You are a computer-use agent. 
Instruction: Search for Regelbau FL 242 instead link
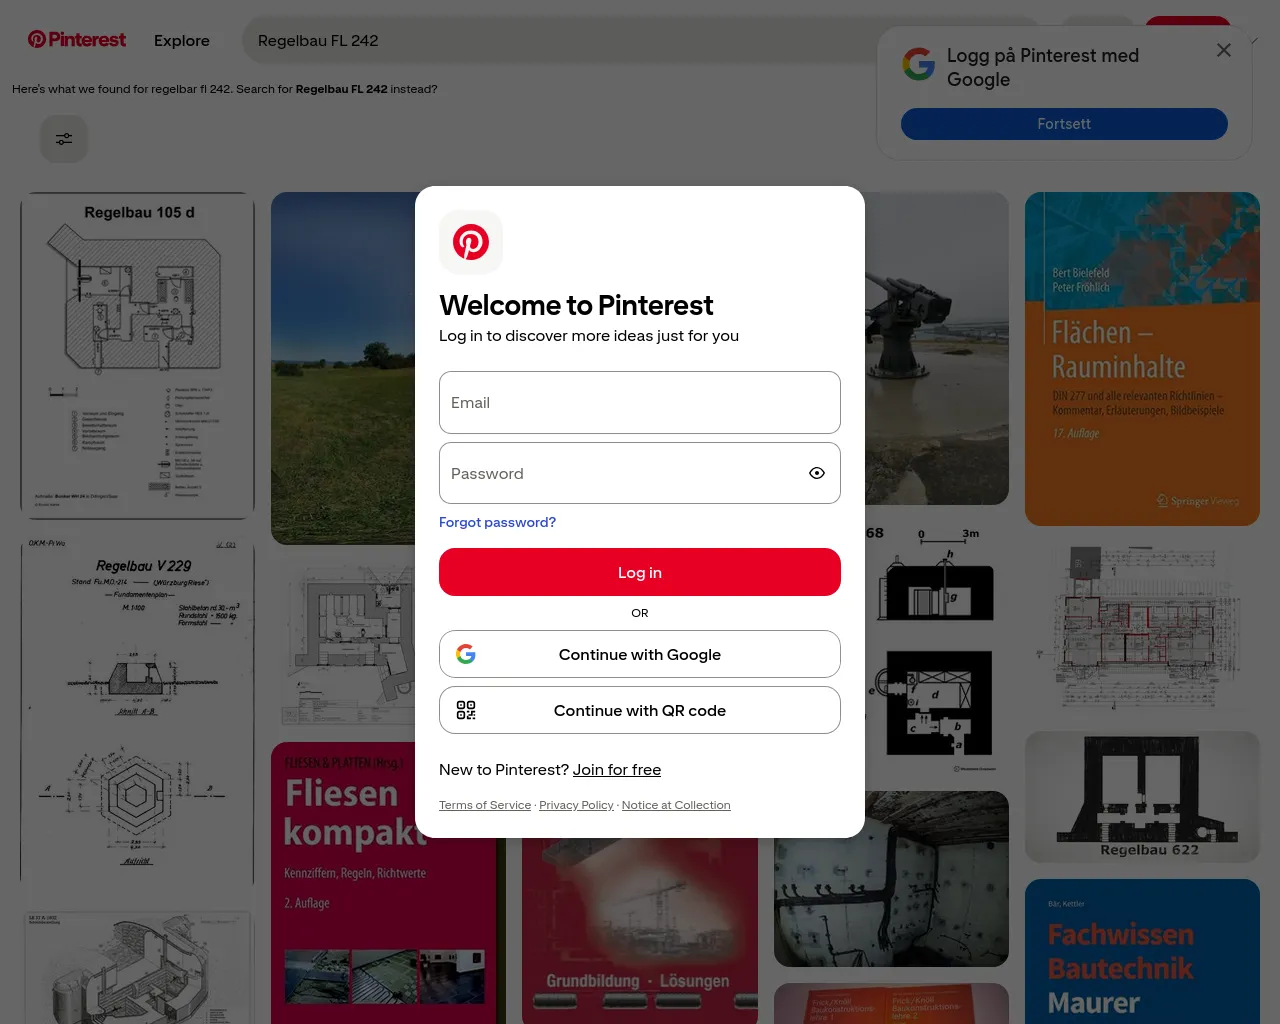[341, 89]
